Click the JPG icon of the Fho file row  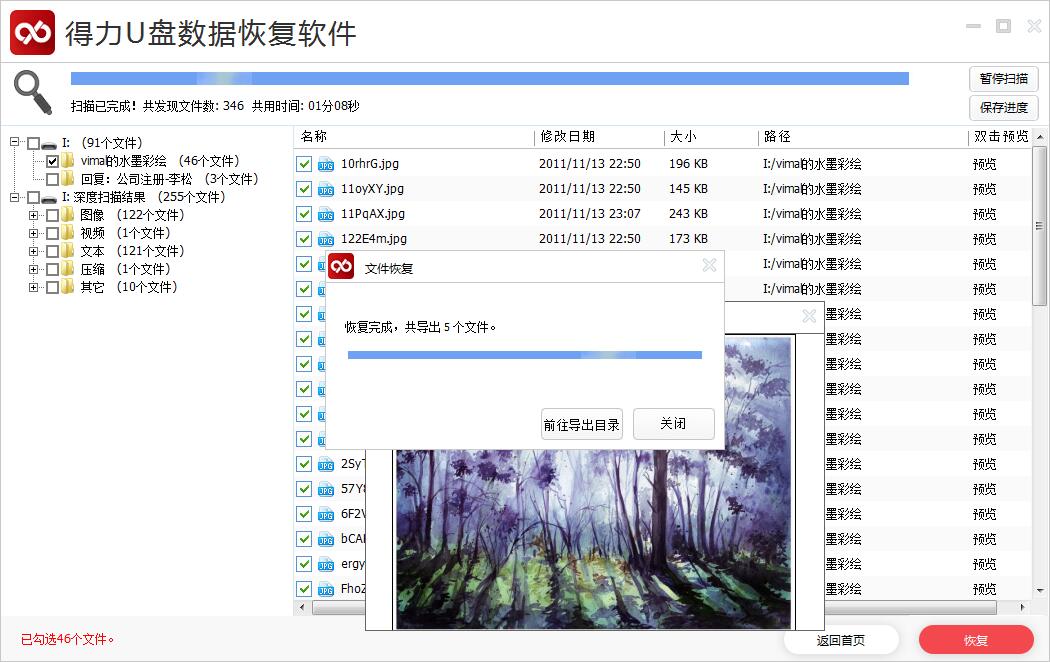coord(326,589)
